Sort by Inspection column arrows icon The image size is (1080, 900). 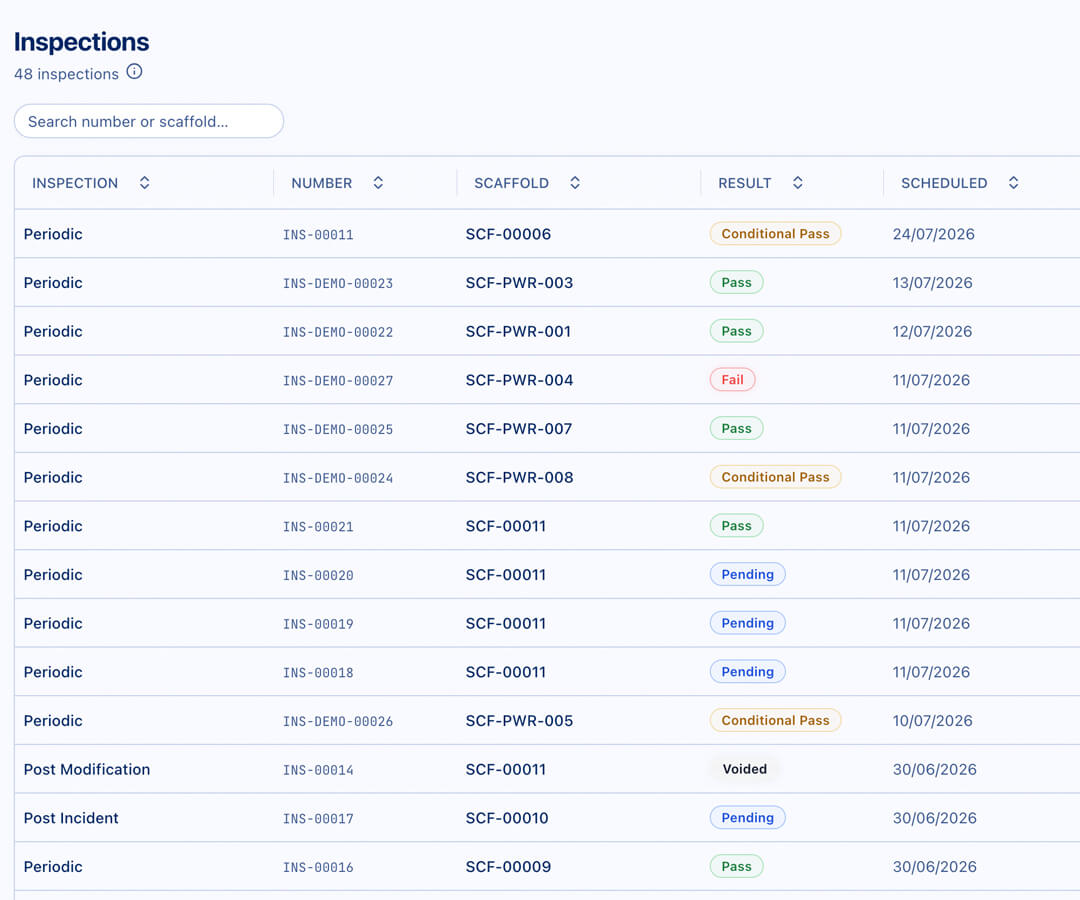(x=145, y=182)
